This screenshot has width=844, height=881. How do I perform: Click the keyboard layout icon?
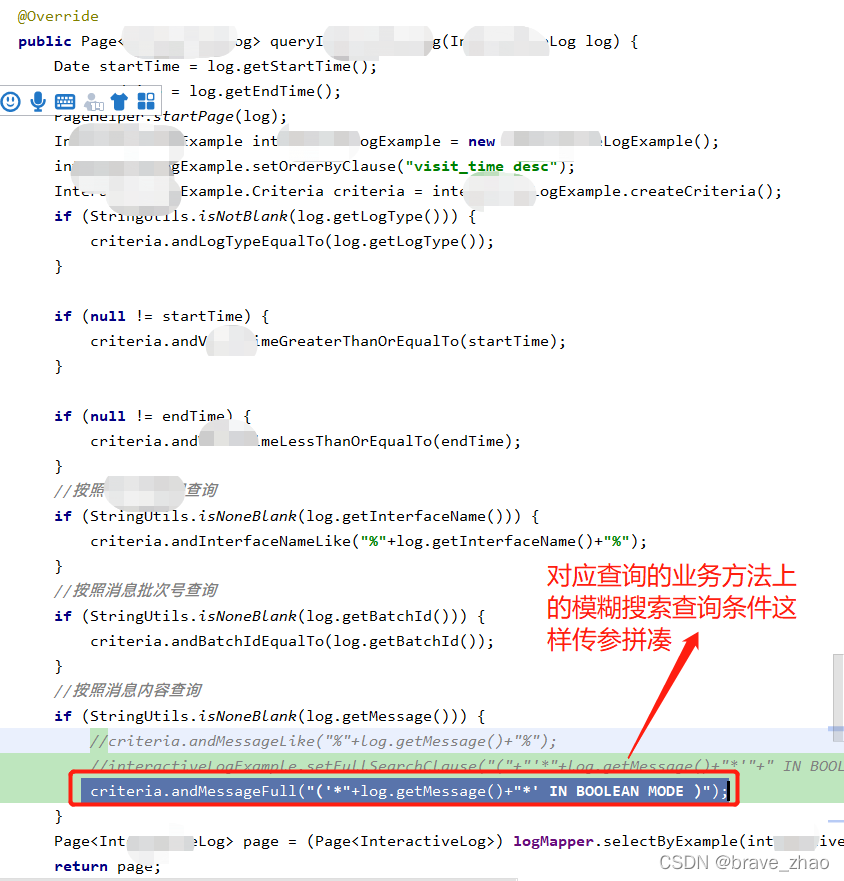pyautogui.click(x=65, y=101)
